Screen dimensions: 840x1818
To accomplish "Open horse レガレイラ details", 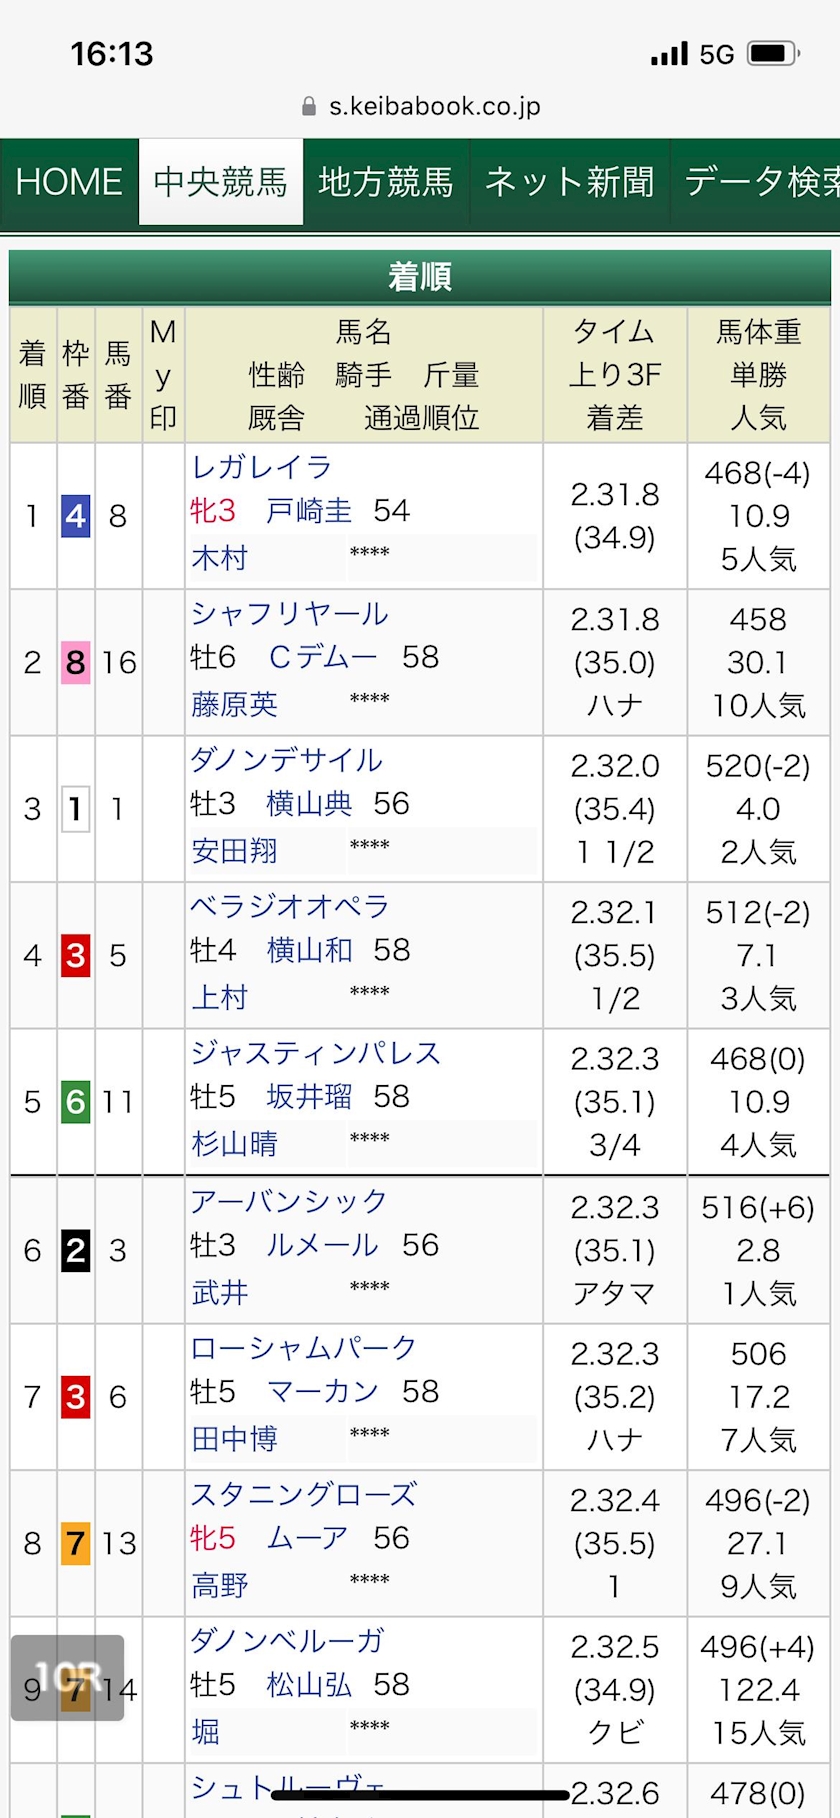I will [261, 467].
